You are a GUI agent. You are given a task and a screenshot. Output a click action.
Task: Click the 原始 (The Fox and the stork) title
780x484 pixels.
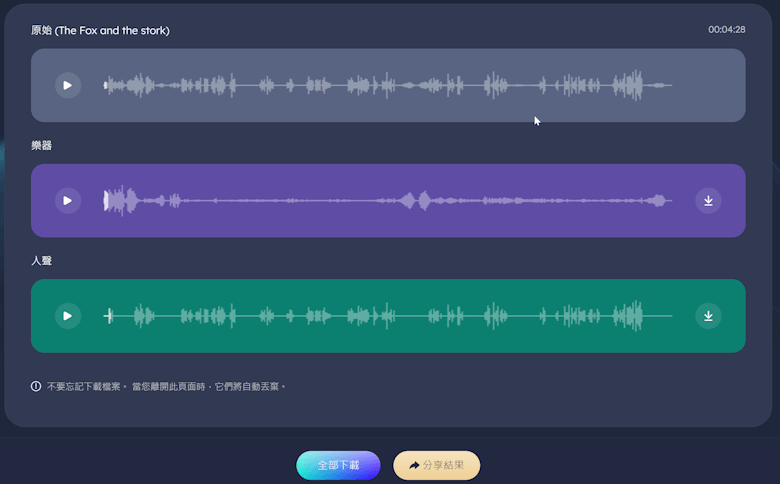[100, 30]
